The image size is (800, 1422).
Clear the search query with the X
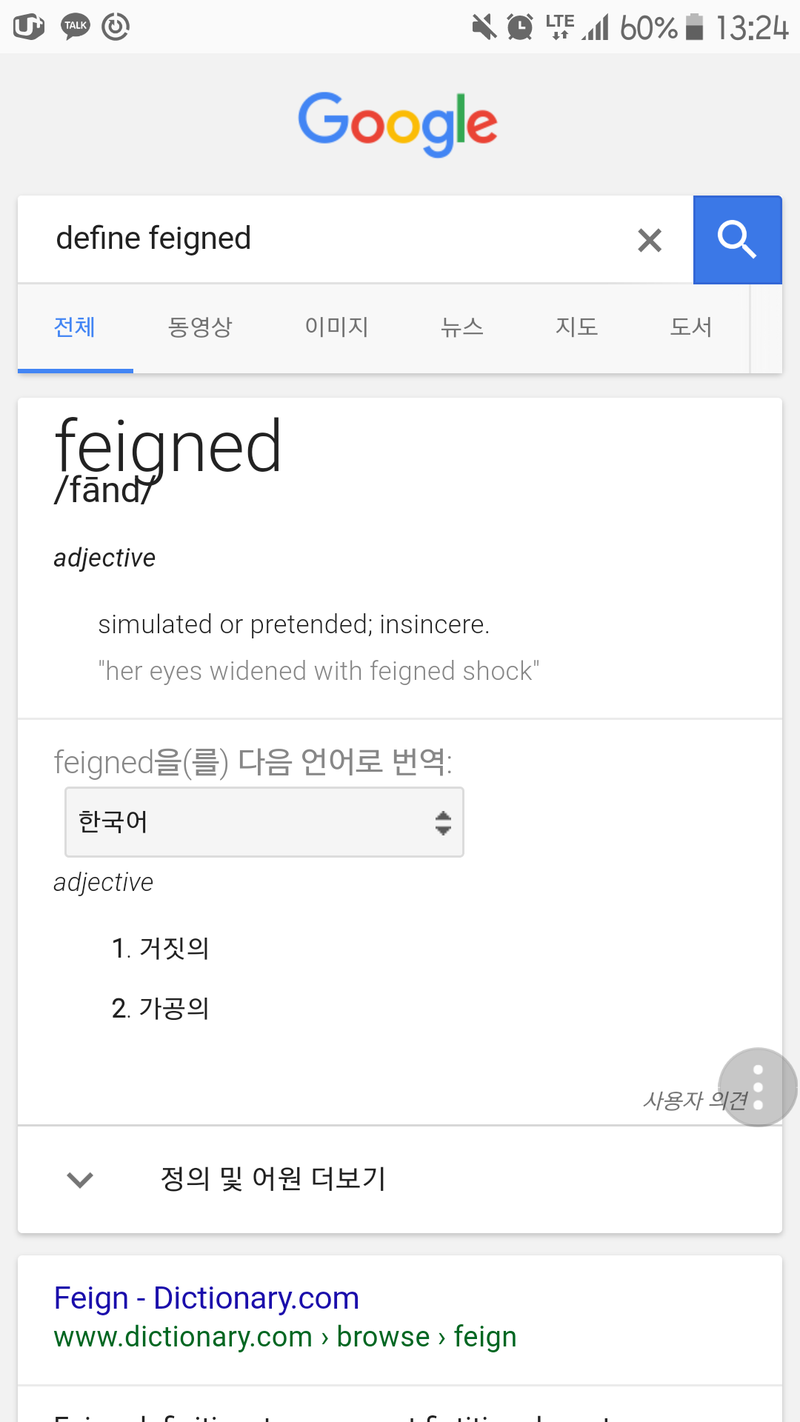pyautogui.click(x=649, y=239)
